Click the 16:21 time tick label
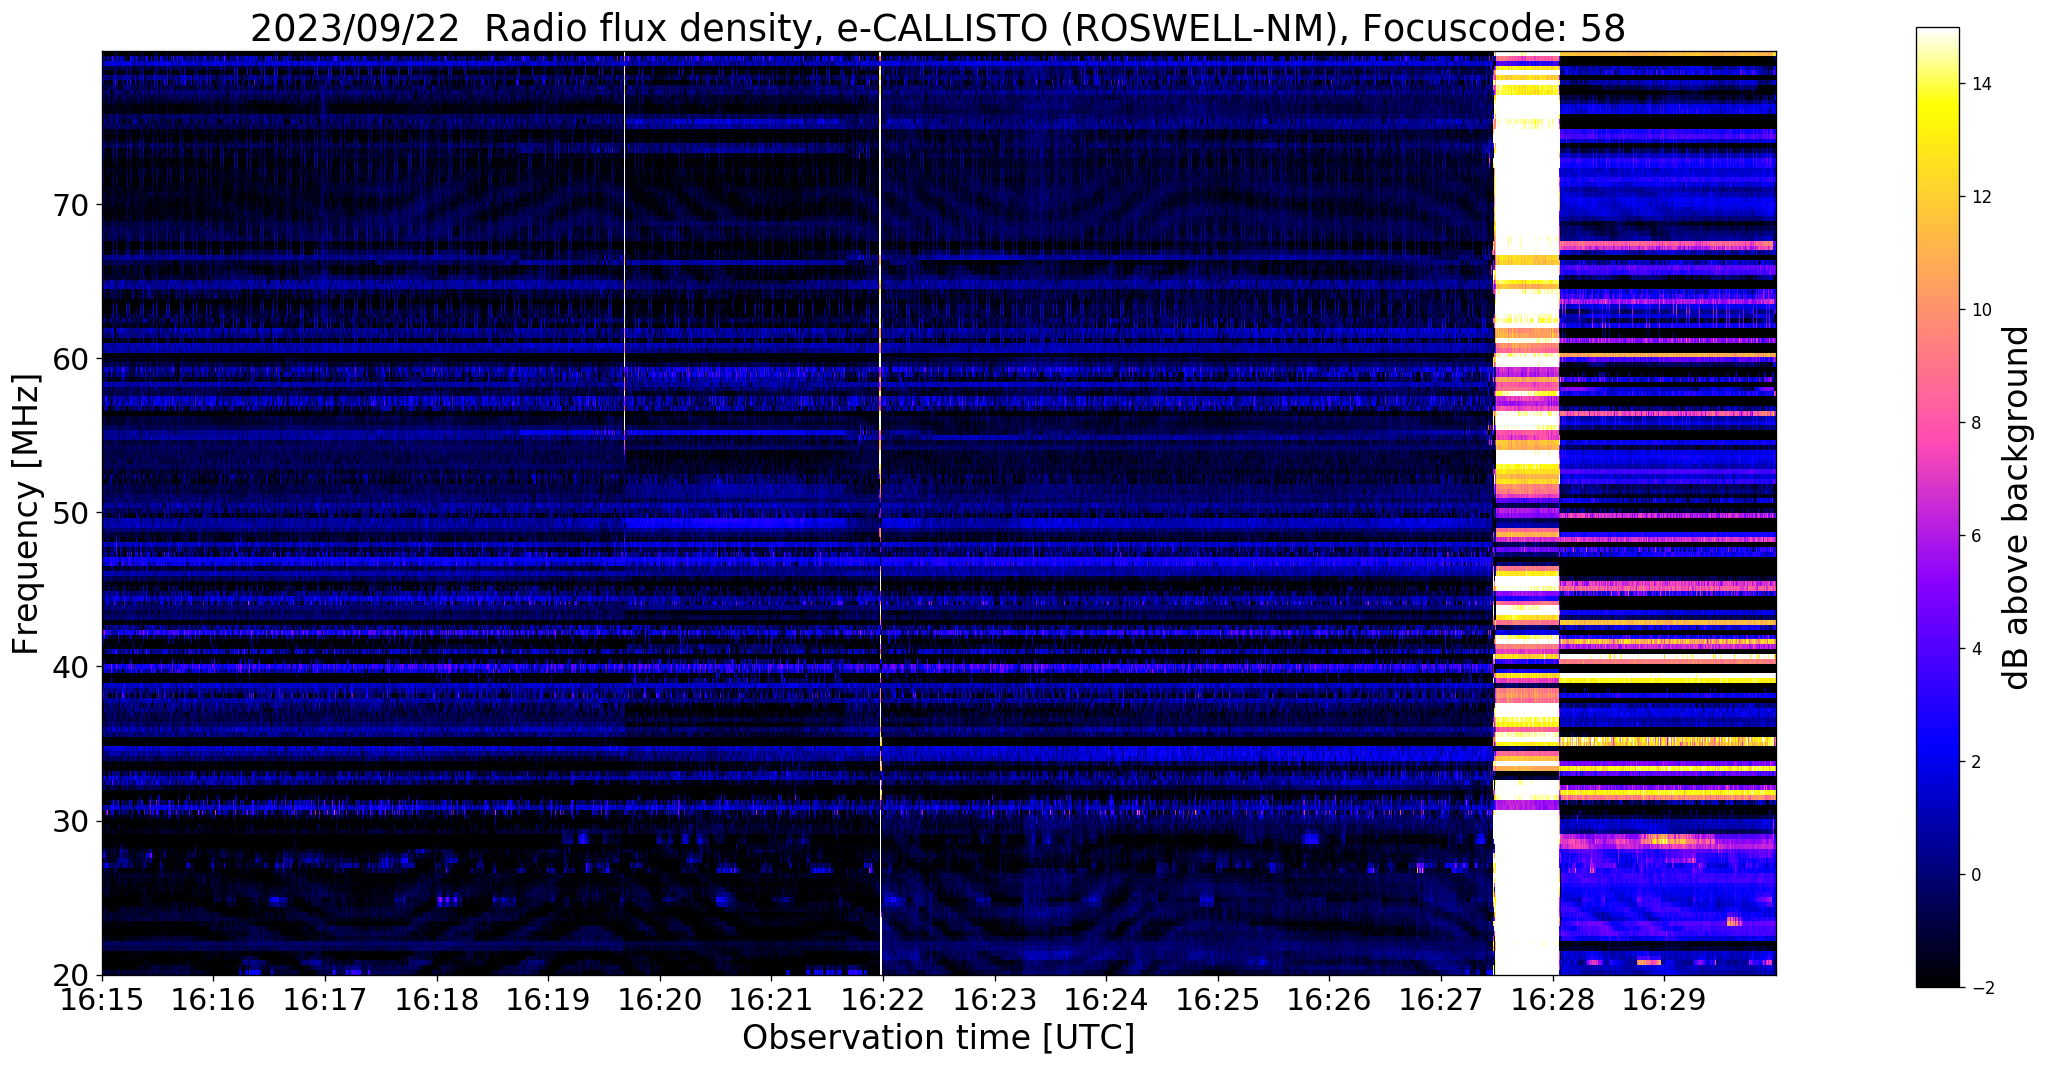The width and height of the screenshot is (2047, 1067). [x=771, y=998]
